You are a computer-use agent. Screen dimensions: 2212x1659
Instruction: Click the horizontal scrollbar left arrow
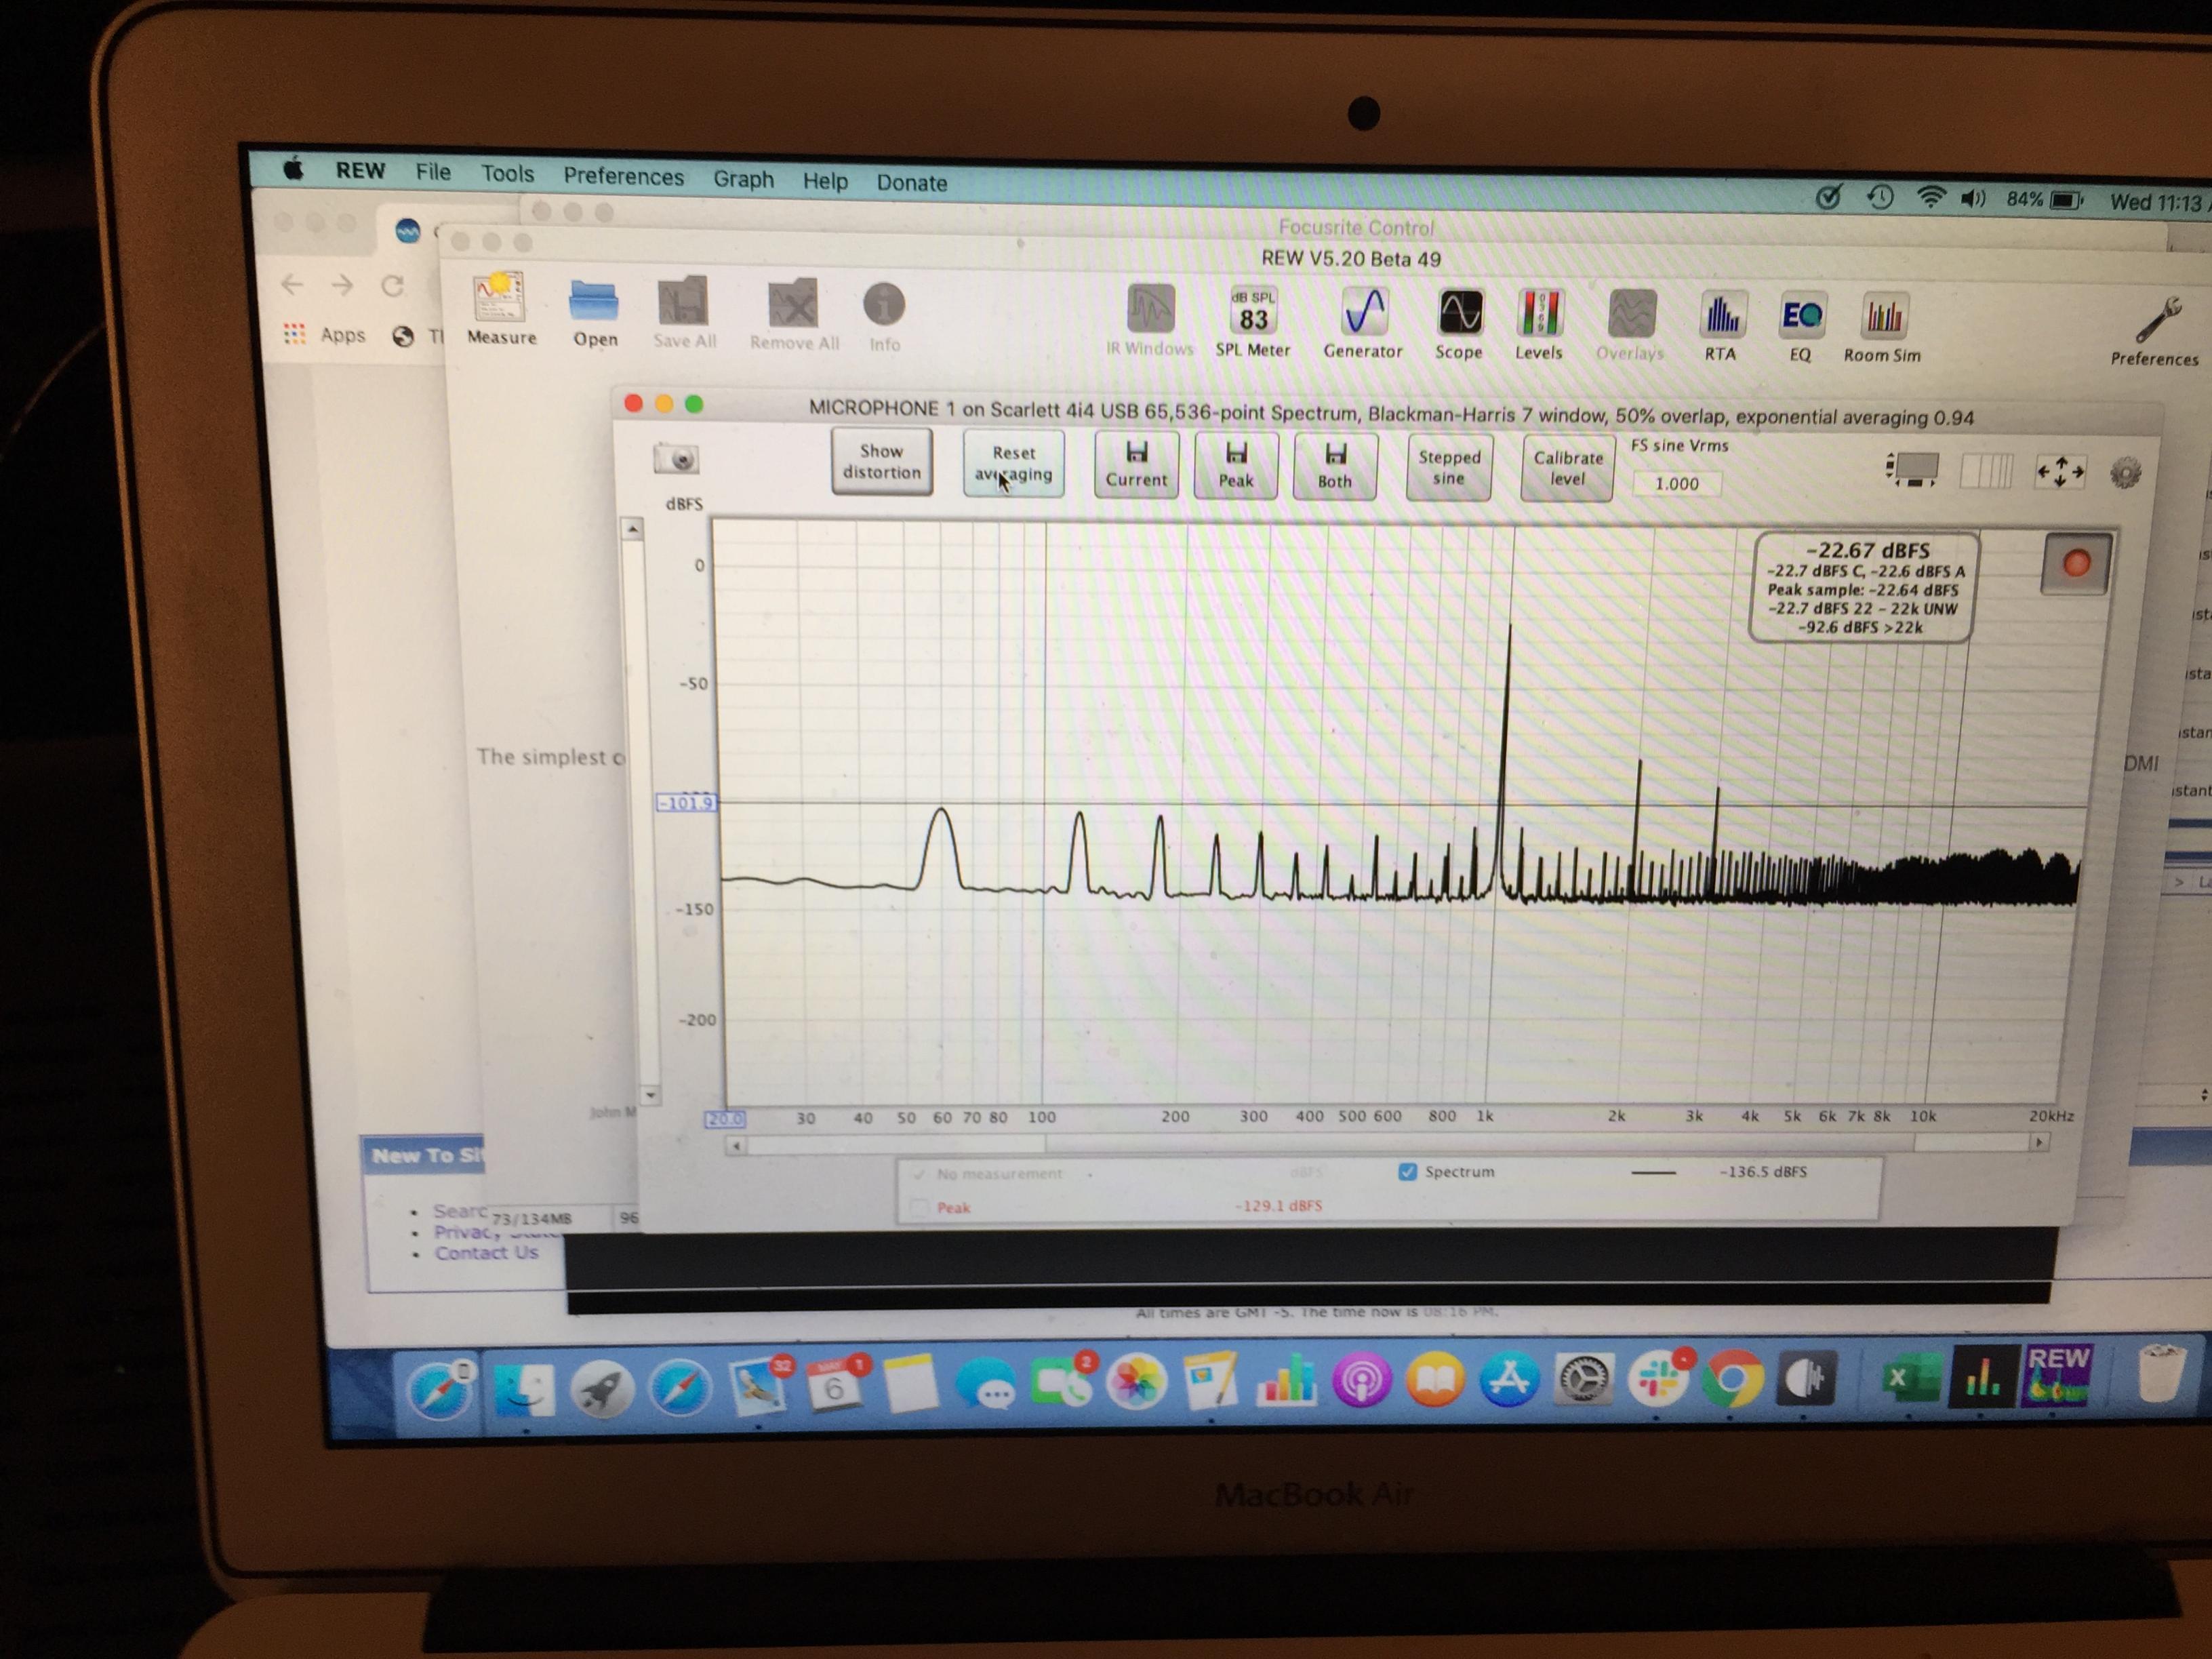(737, 1145)
